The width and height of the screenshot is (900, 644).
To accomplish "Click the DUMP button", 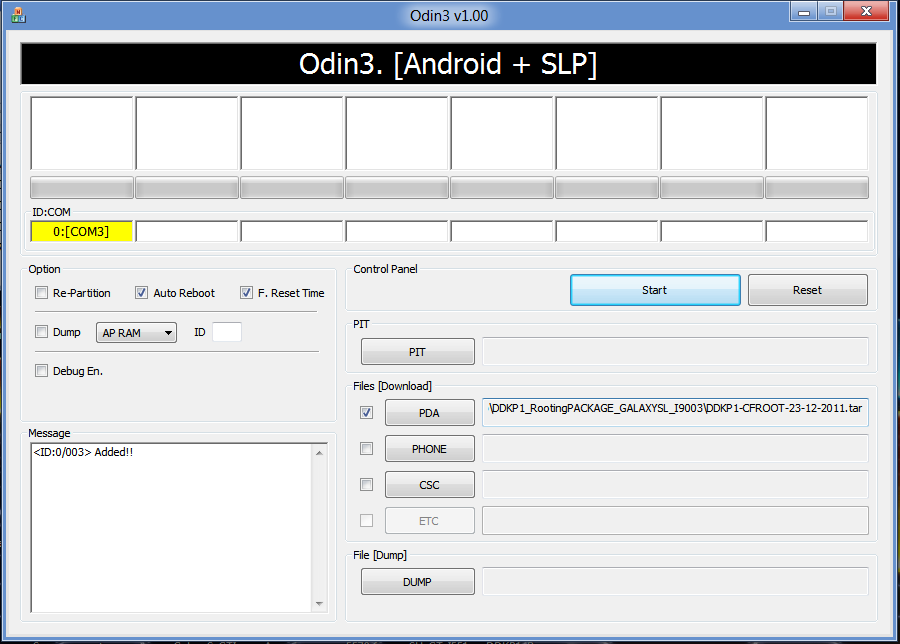I will pyautogui.click(x=417, y=582).
